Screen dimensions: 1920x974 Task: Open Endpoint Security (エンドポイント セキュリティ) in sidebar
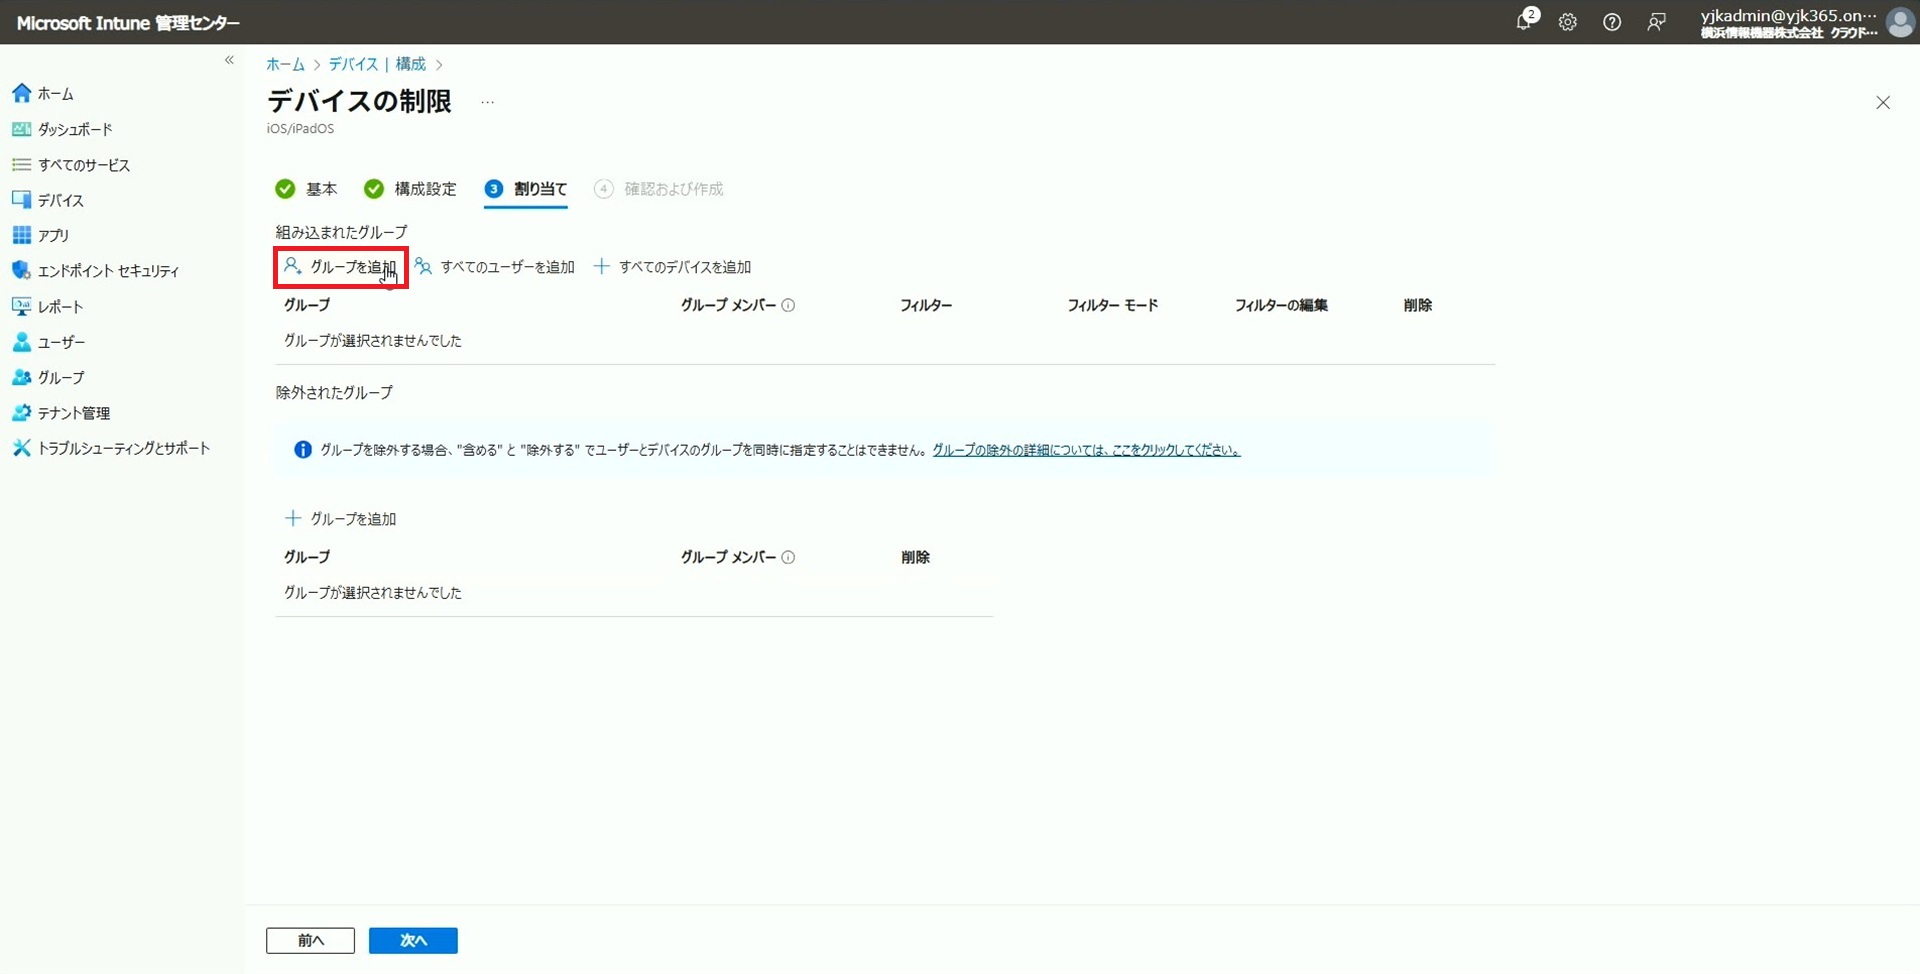click(x=108, y=271)
